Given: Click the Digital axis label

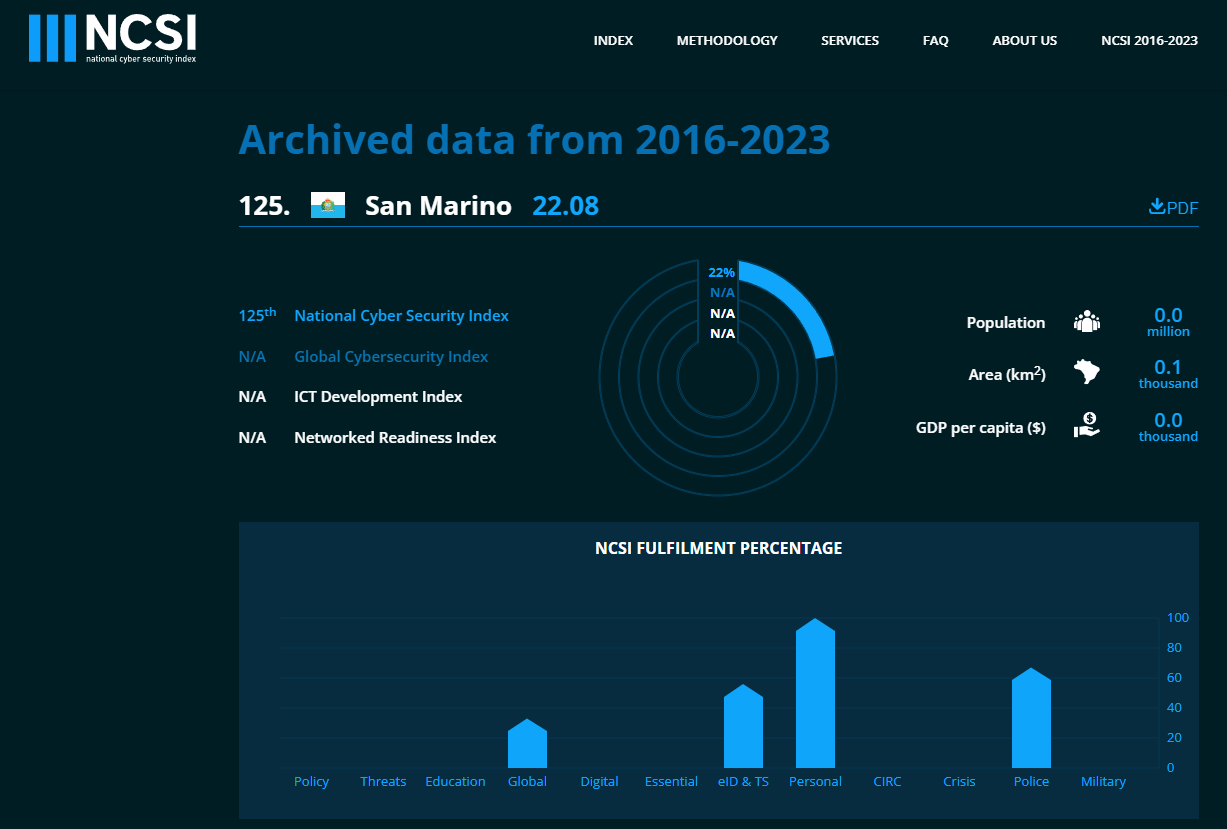Looking at the screenshot, I should (x=599, y=782).
